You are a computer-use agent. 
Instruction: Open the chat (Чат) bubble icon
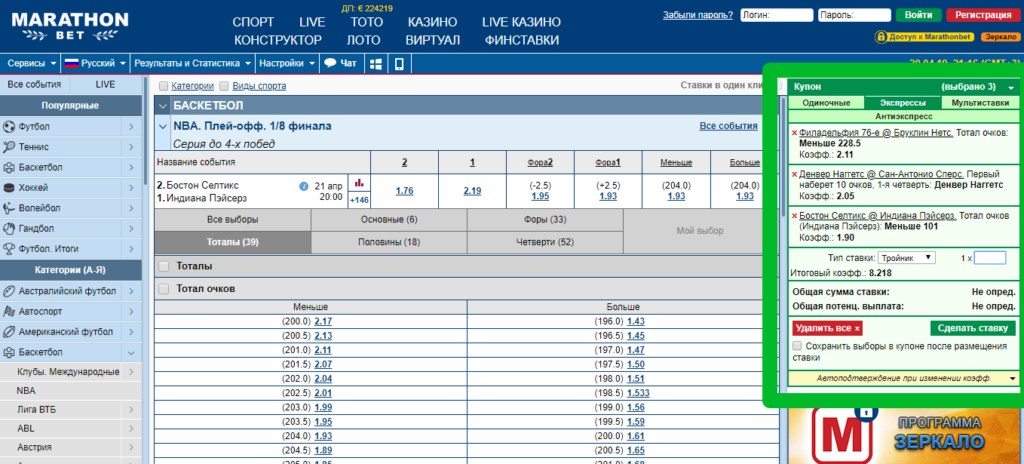click(x=329, y=63)
